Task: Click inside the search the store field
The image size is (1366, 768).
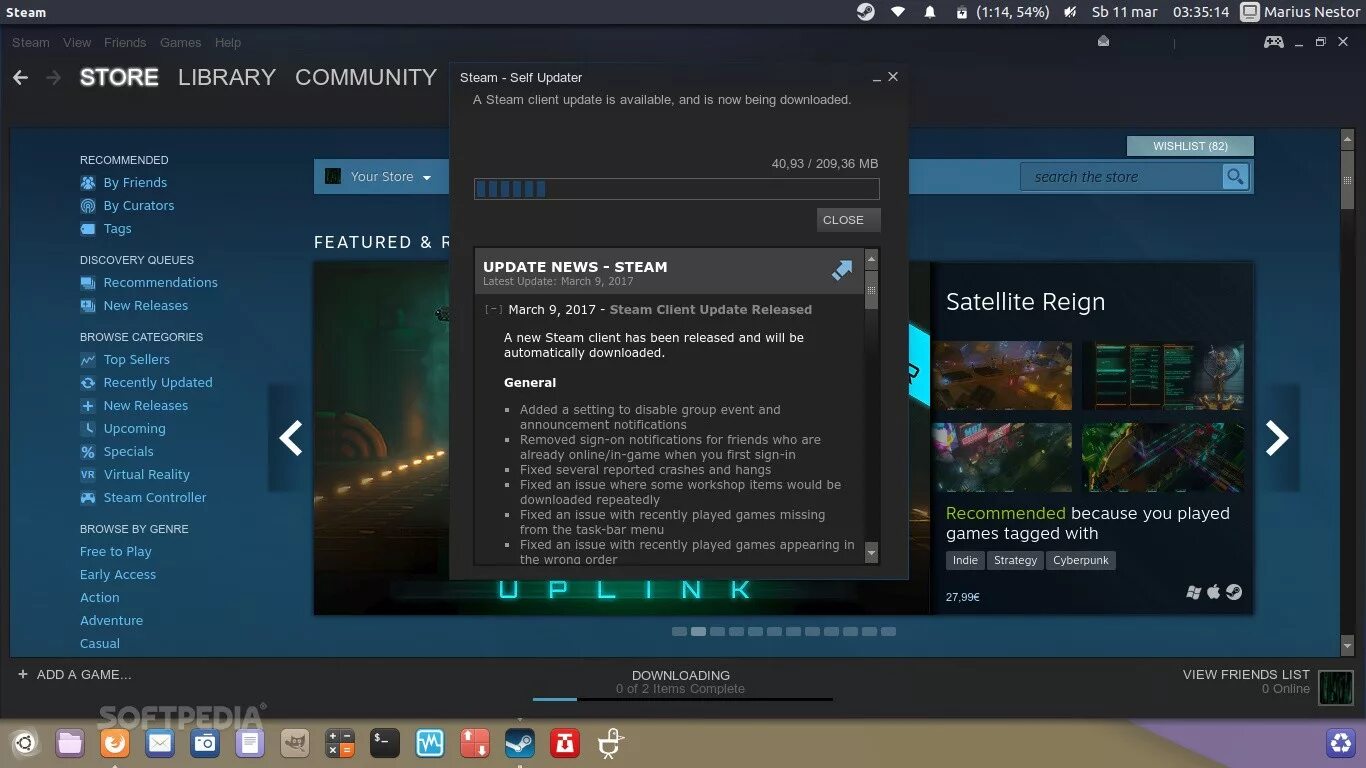Action: click(x=1121, y=177)
